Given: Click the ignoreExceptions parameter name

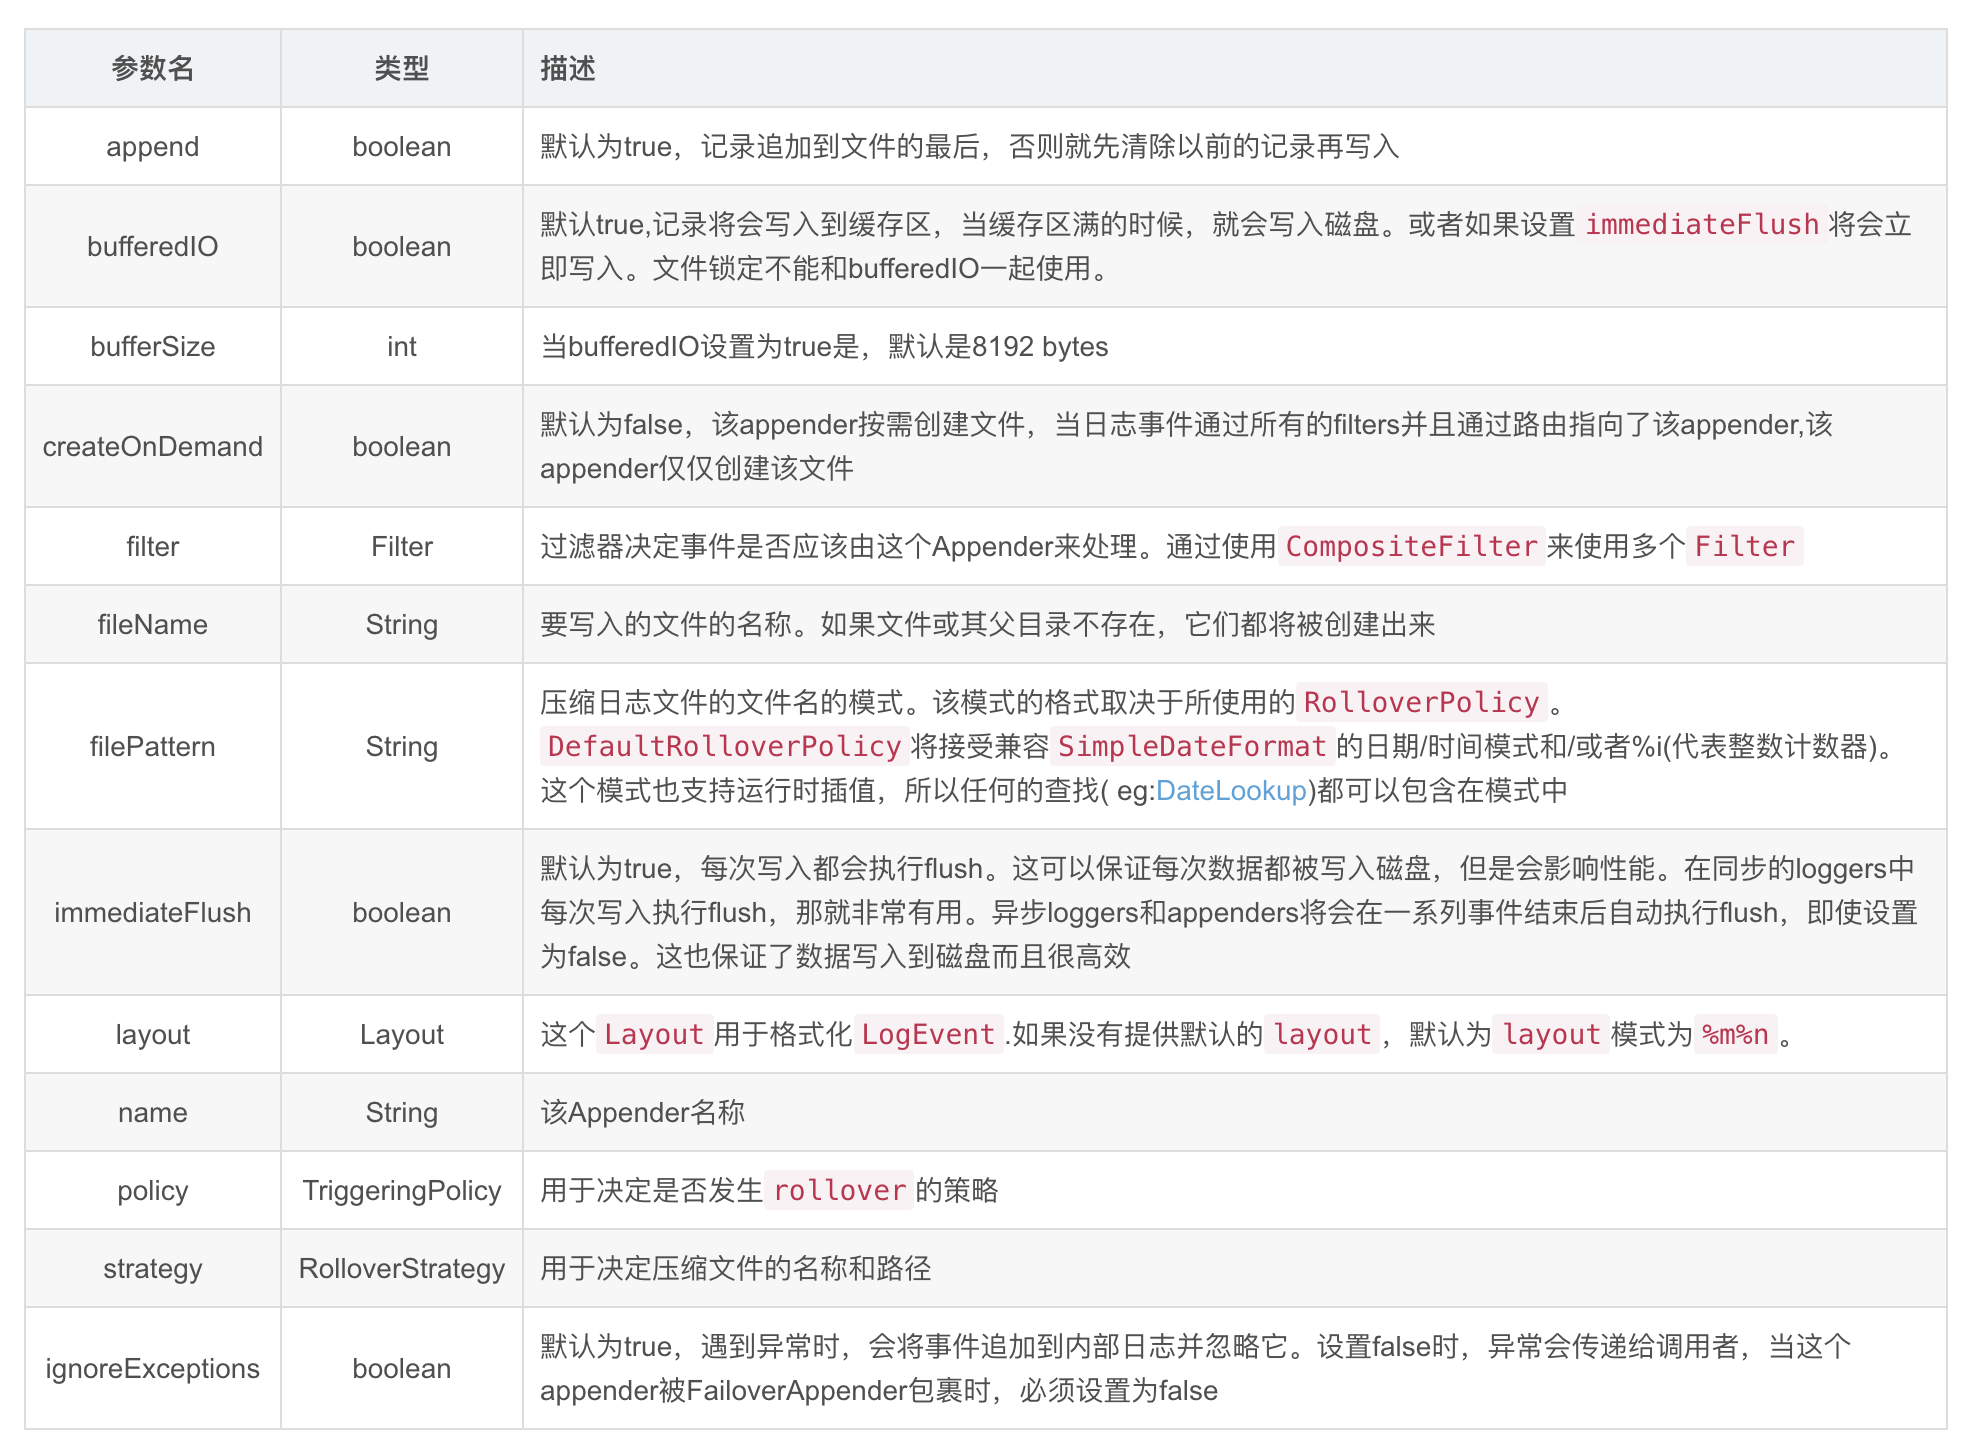Looking at the screenshot, I should (x=152, y=1368).
